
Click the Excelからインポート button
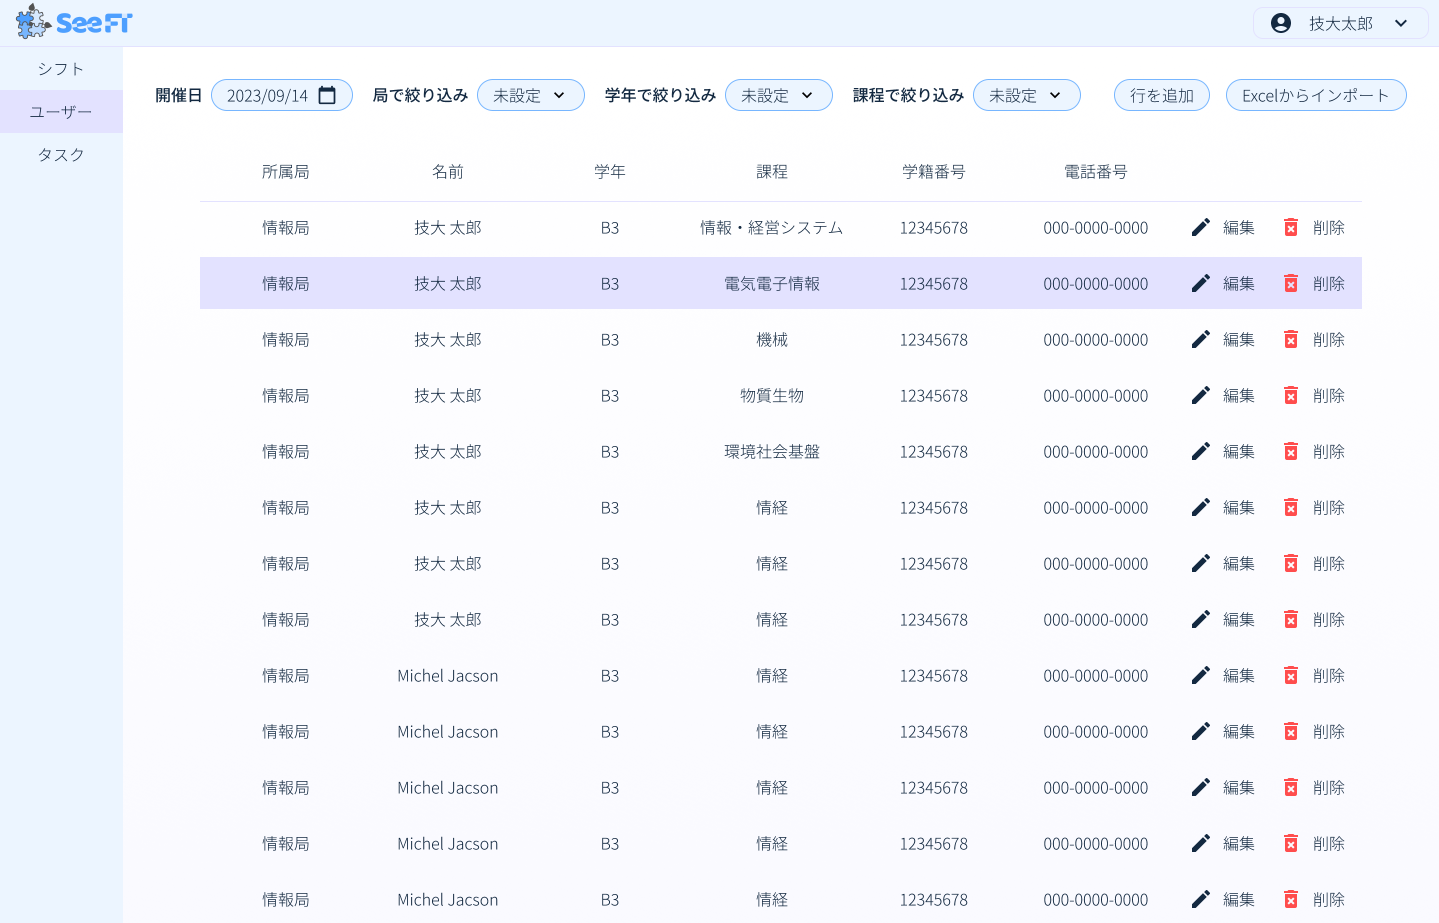click(1315, 95)
